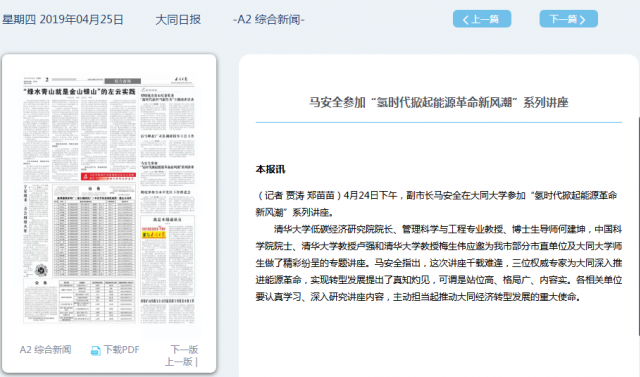Select the 大同日报 header title
Image resolution: width=640 pixels, height=377 pixels.
[x=178, y=19]
